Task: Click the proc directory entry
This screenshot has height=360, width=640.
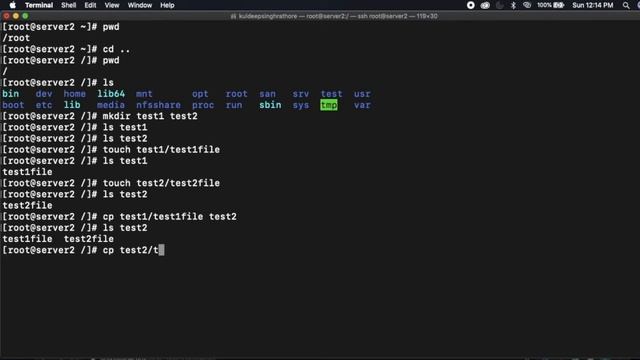Action: (203, 105)
